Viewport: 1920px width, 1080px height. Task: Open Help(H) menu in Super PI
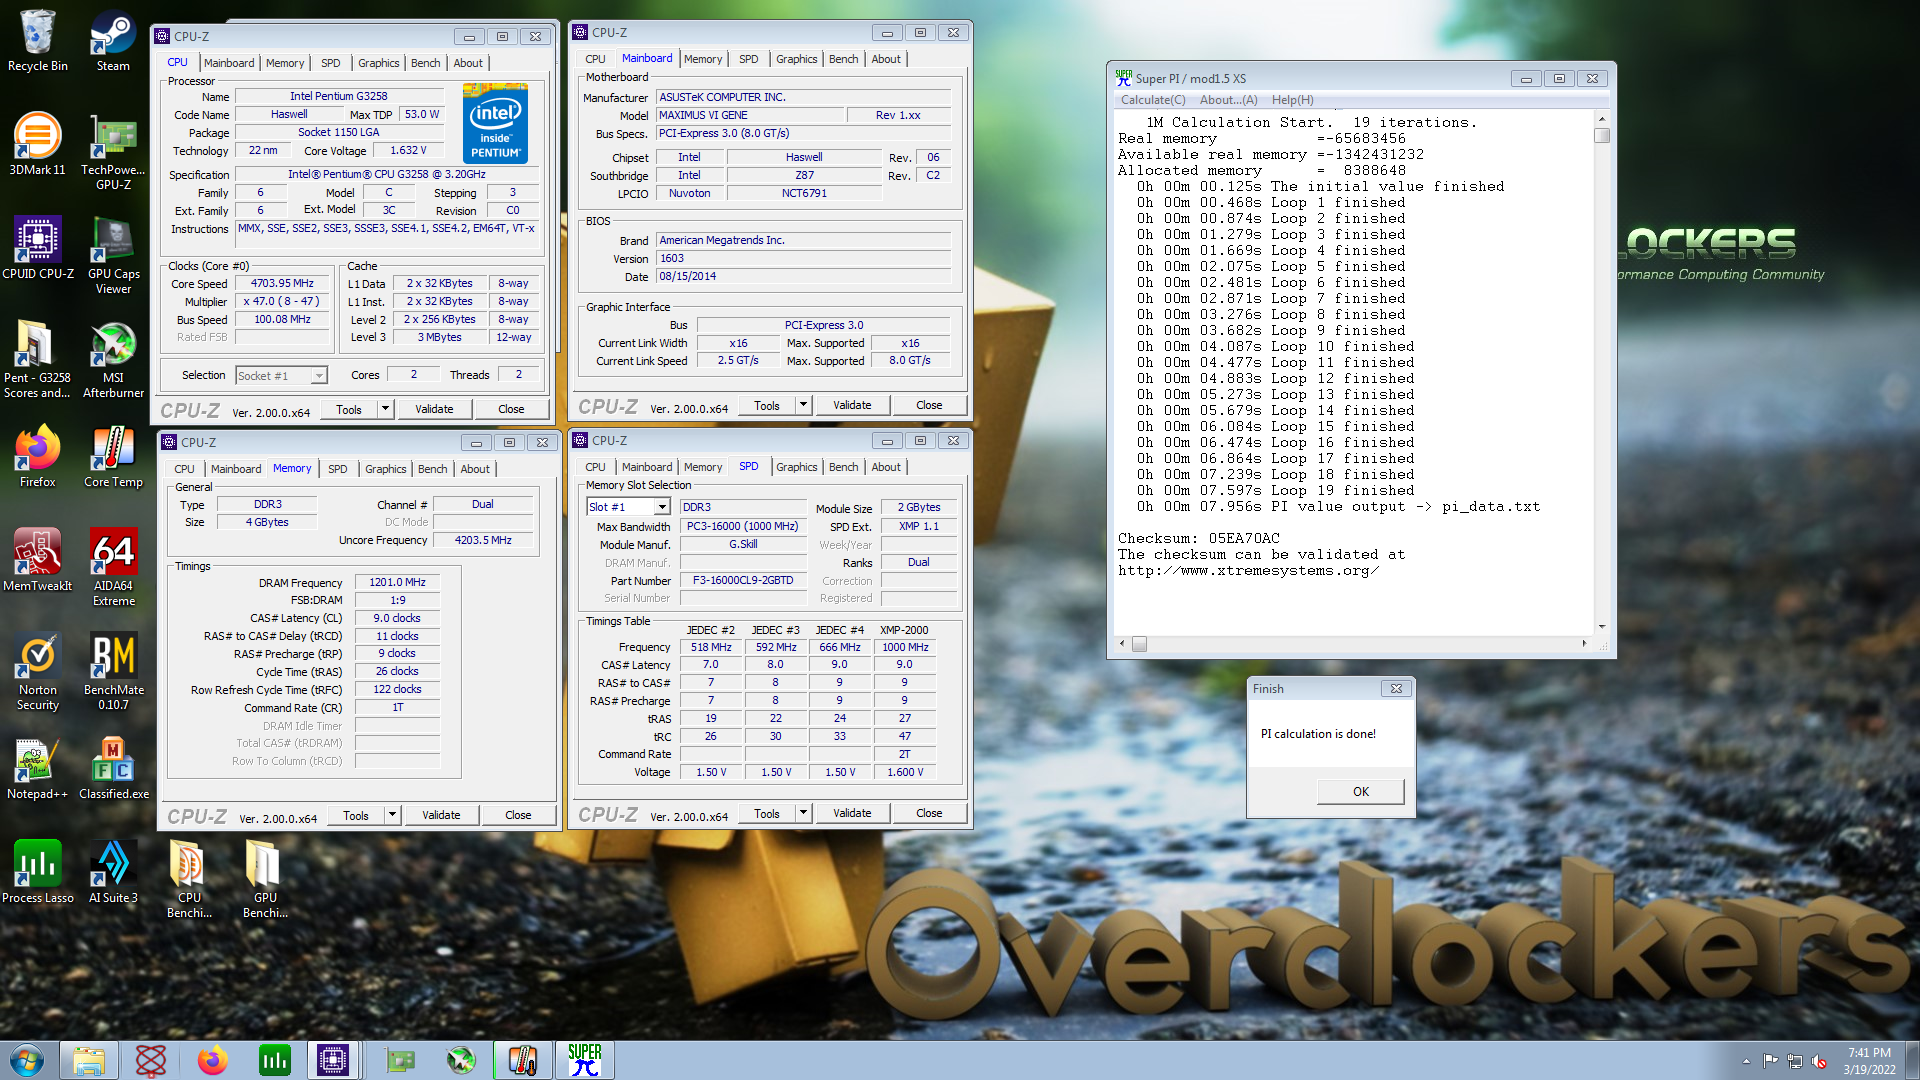point(1292,100)
